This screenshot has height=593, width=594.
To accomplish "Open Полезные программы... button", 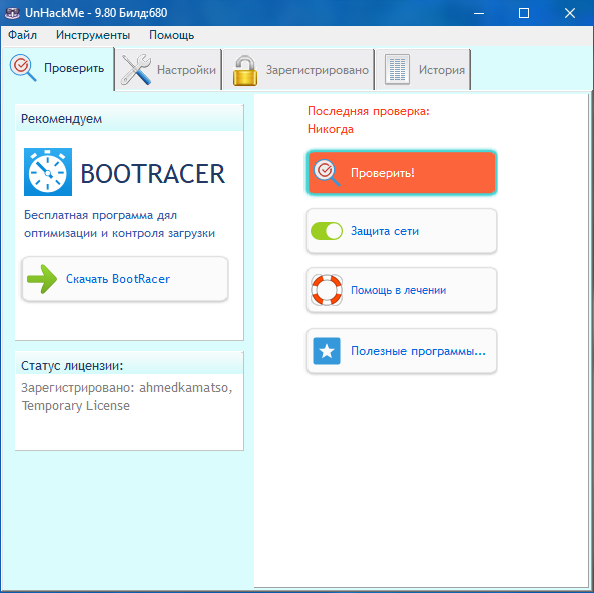I will [402, 351].
